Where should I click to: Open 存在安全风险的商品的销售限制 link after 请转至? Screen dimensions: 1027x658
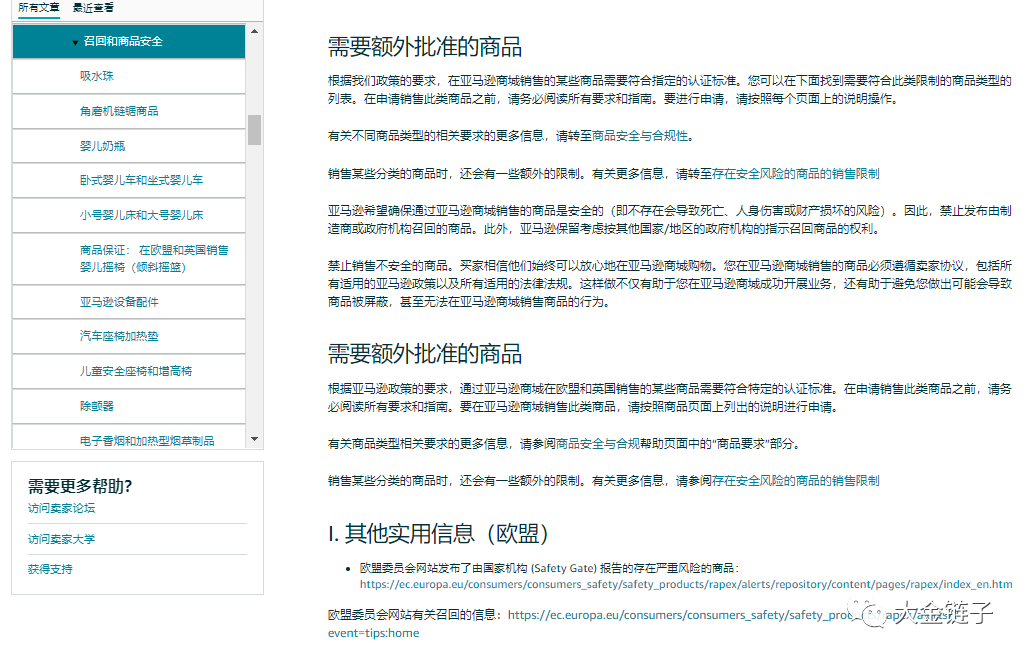coord(795,174)
